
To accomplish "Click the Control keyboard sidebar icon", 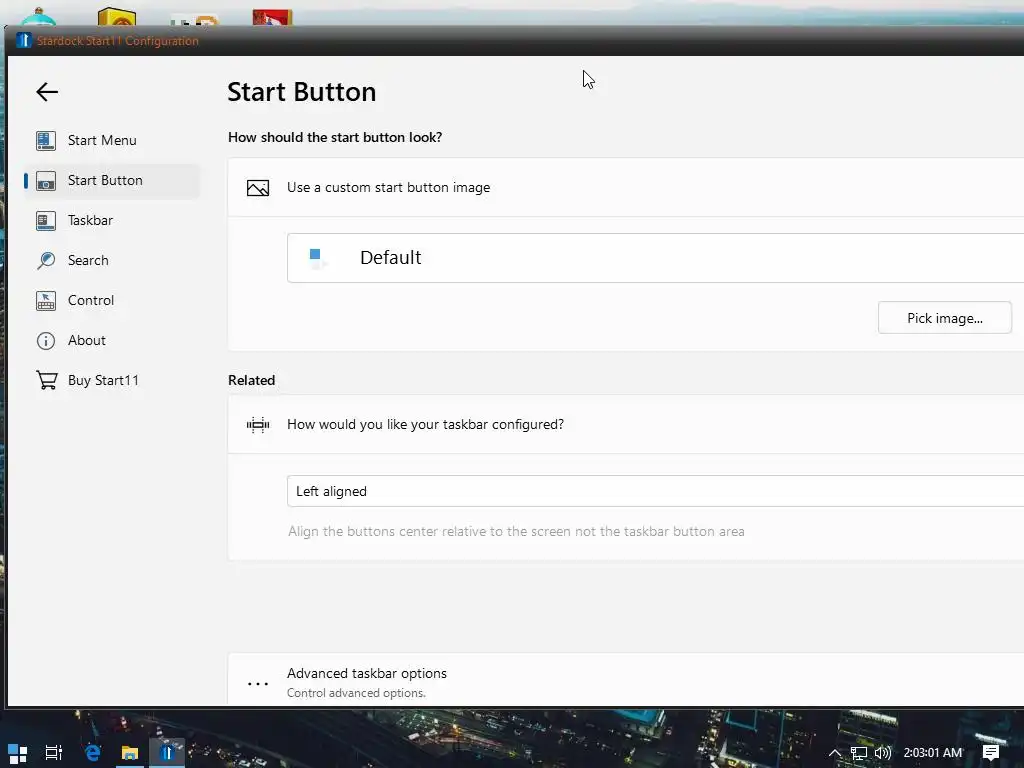I will tap(46, 300).
